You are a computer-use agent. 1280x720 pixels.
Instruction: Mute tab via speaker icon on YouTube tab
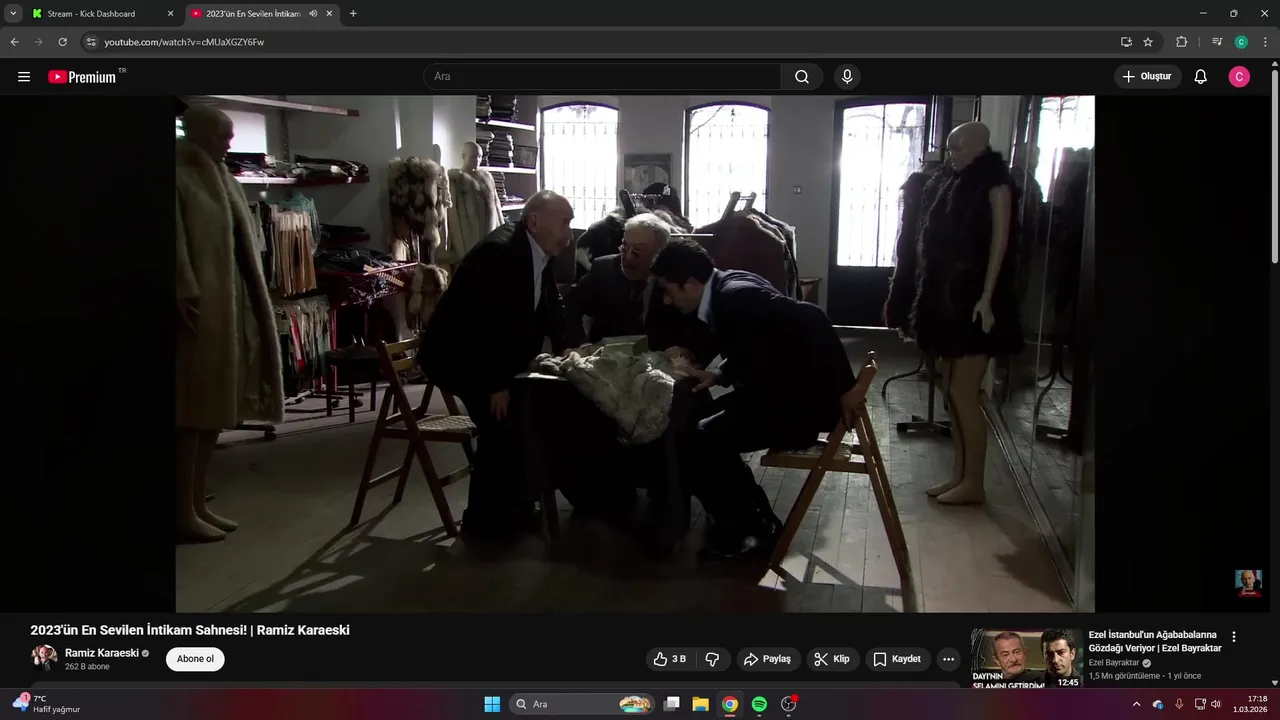313,14
